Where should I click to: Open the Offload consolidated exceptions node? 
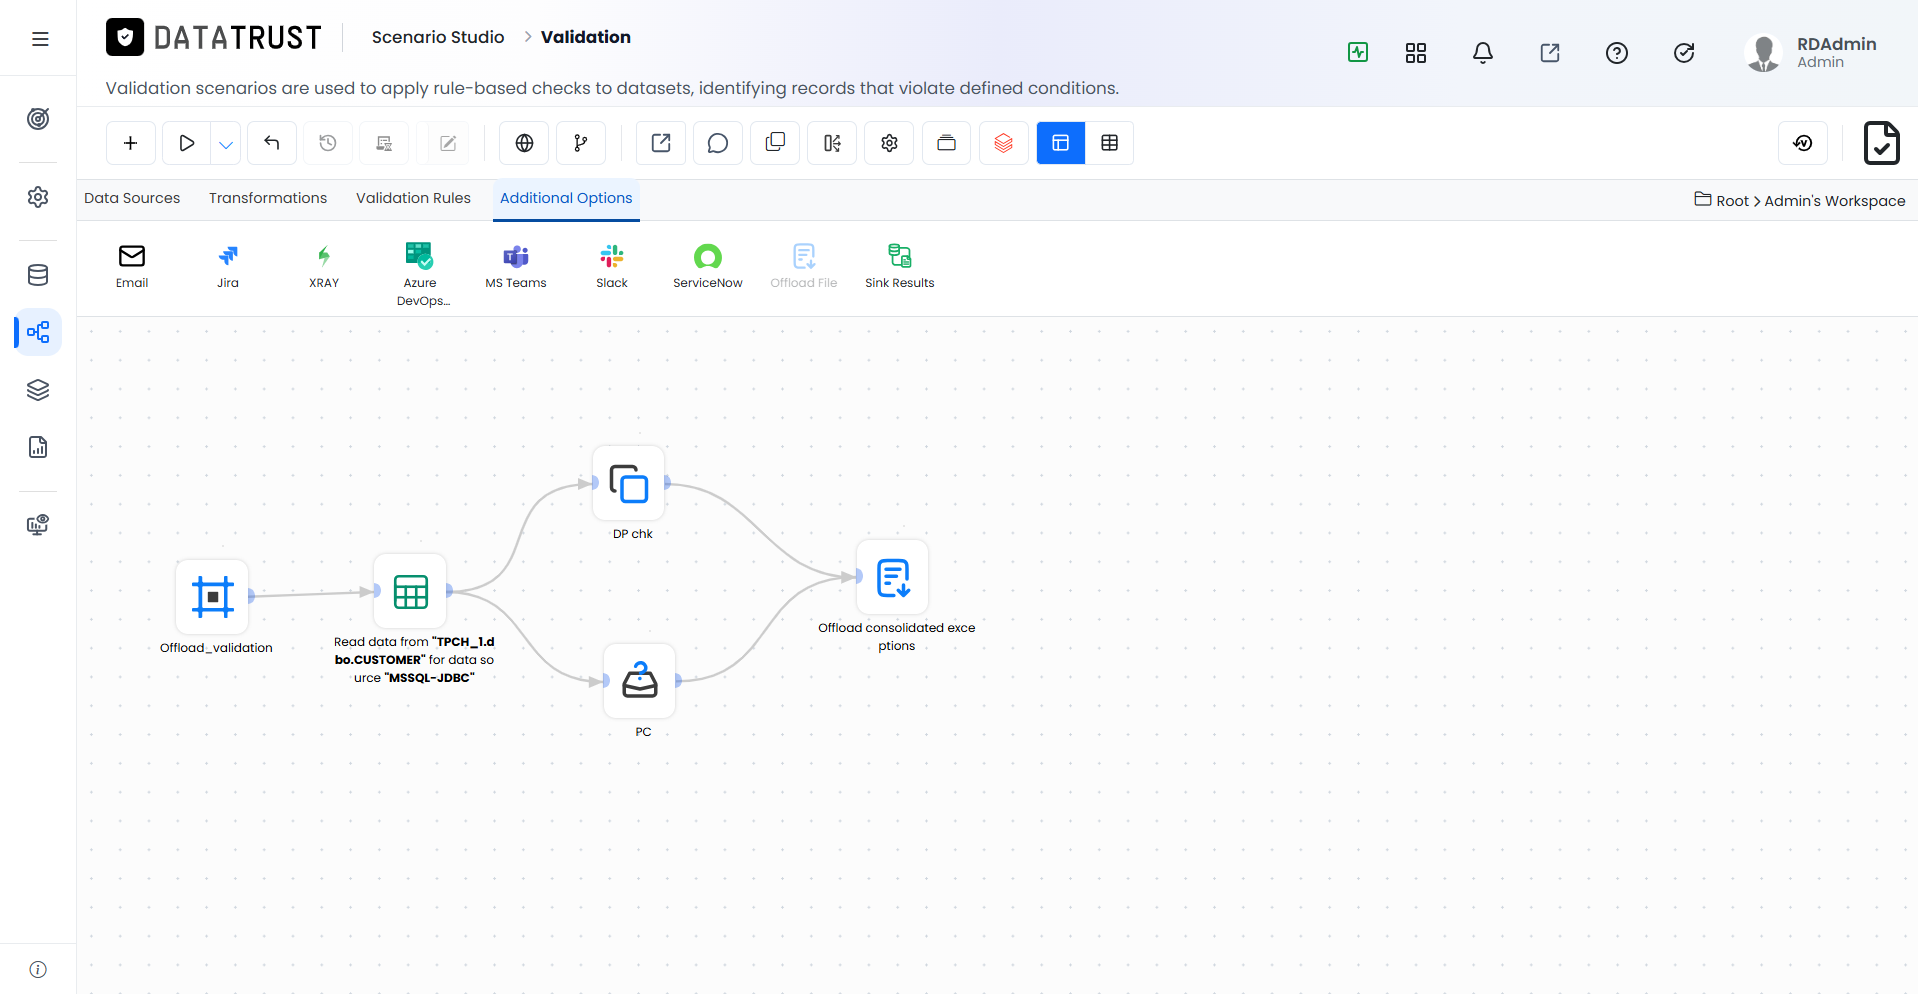[x=893, y=577]
